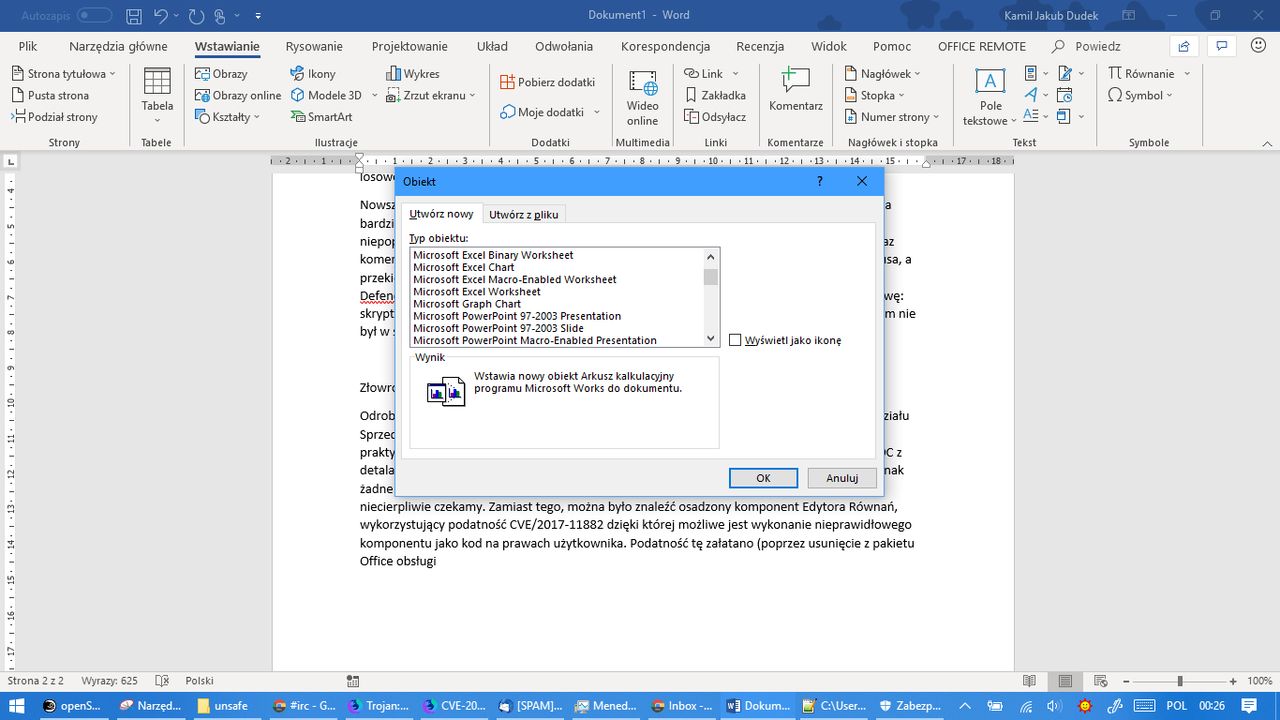The width and height of the screenshot is (1280, 720).
Task: Cancel the dialog with Anuluj
Action: [842, 478]
